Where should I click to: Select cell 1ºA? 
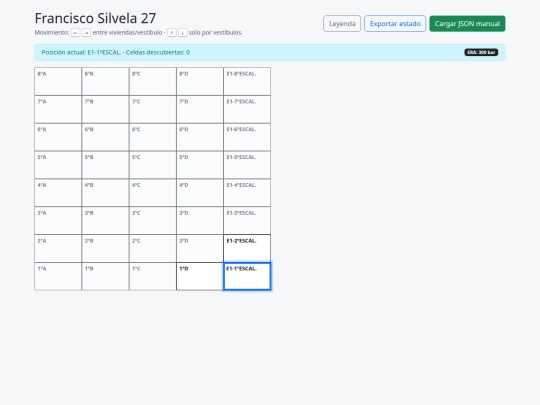[58, 277]
